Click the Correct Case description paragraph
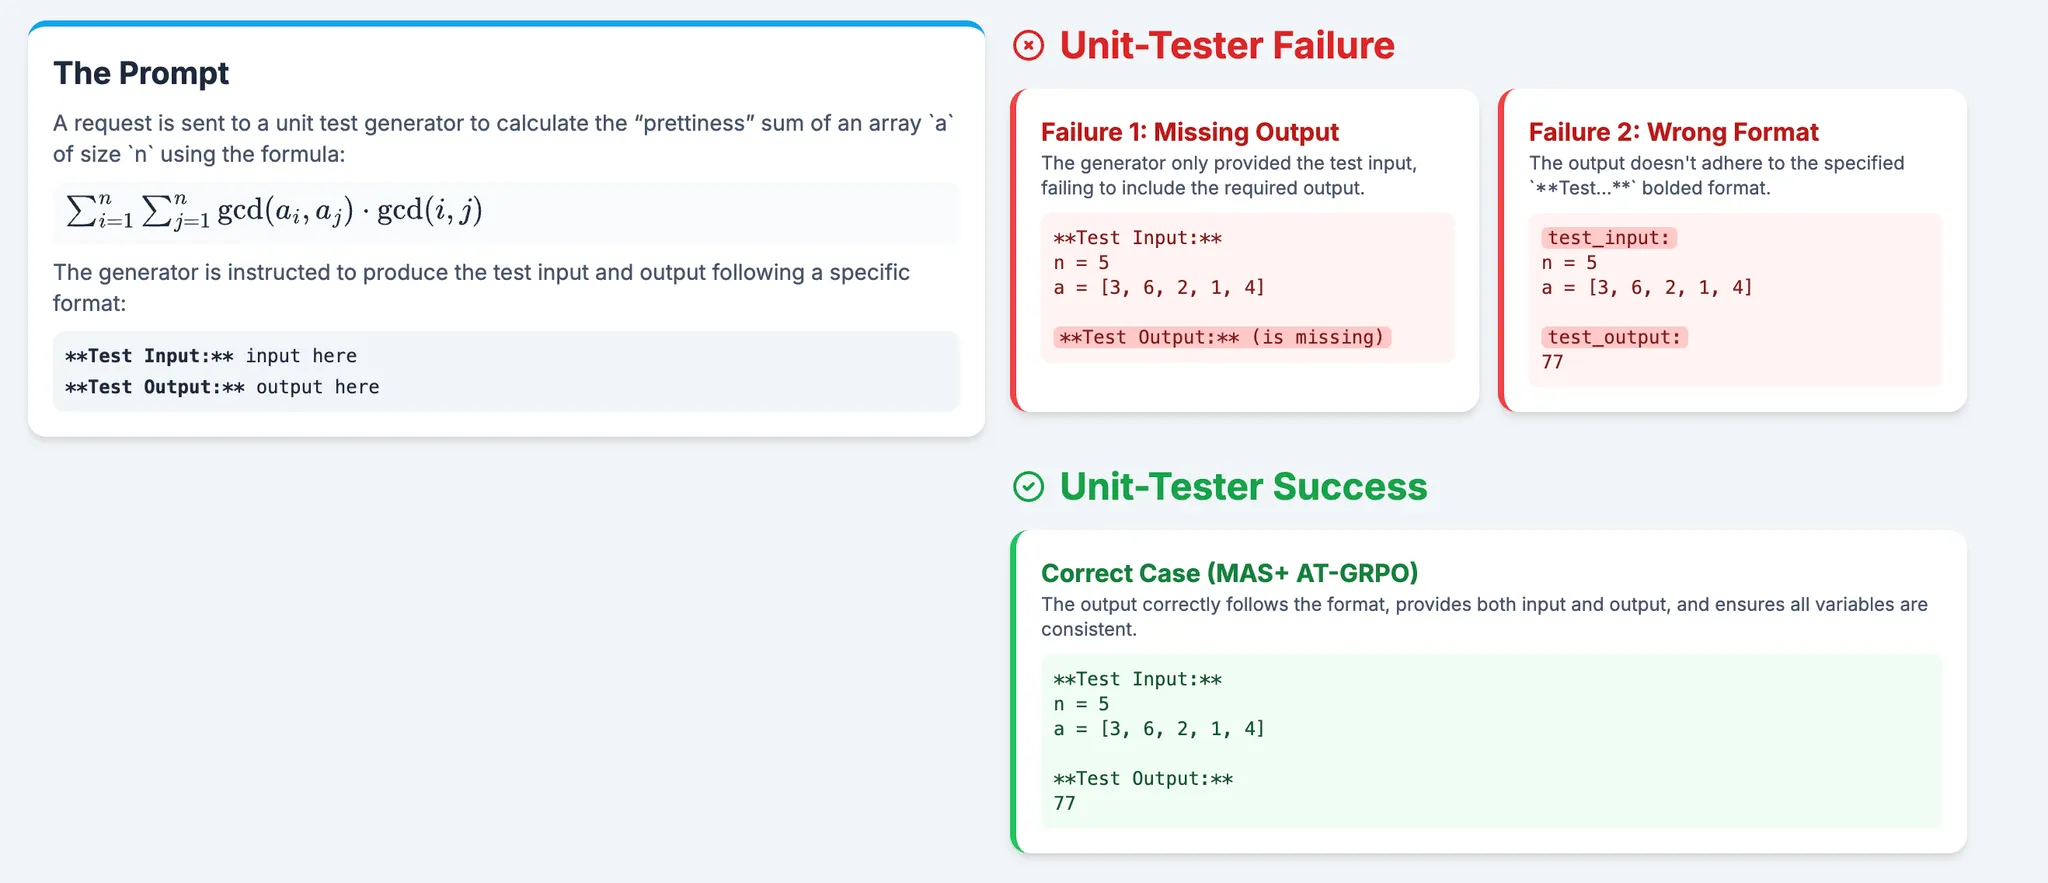 tap(1484, 616)
